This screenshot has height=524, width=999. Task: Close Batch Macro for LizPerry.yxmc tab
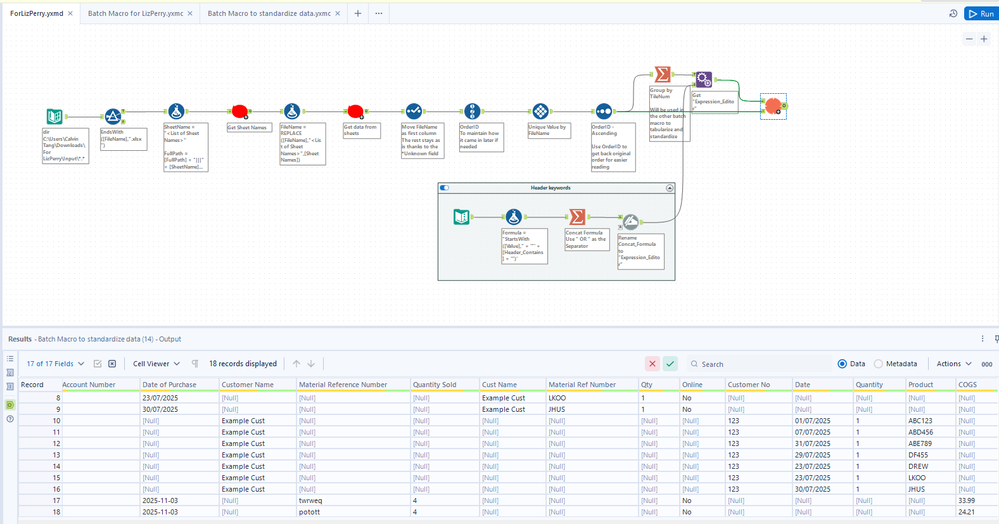190,13
